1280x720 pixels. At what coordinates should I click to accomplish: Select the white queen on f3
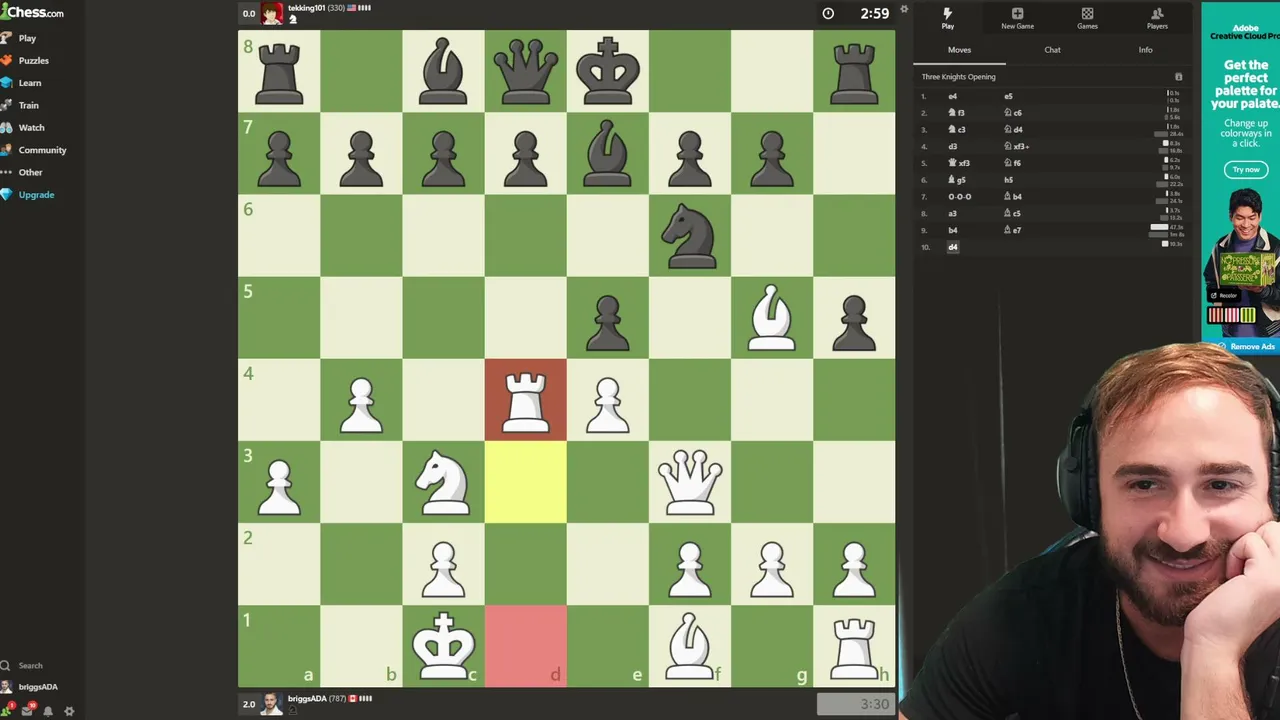(689, 483)
